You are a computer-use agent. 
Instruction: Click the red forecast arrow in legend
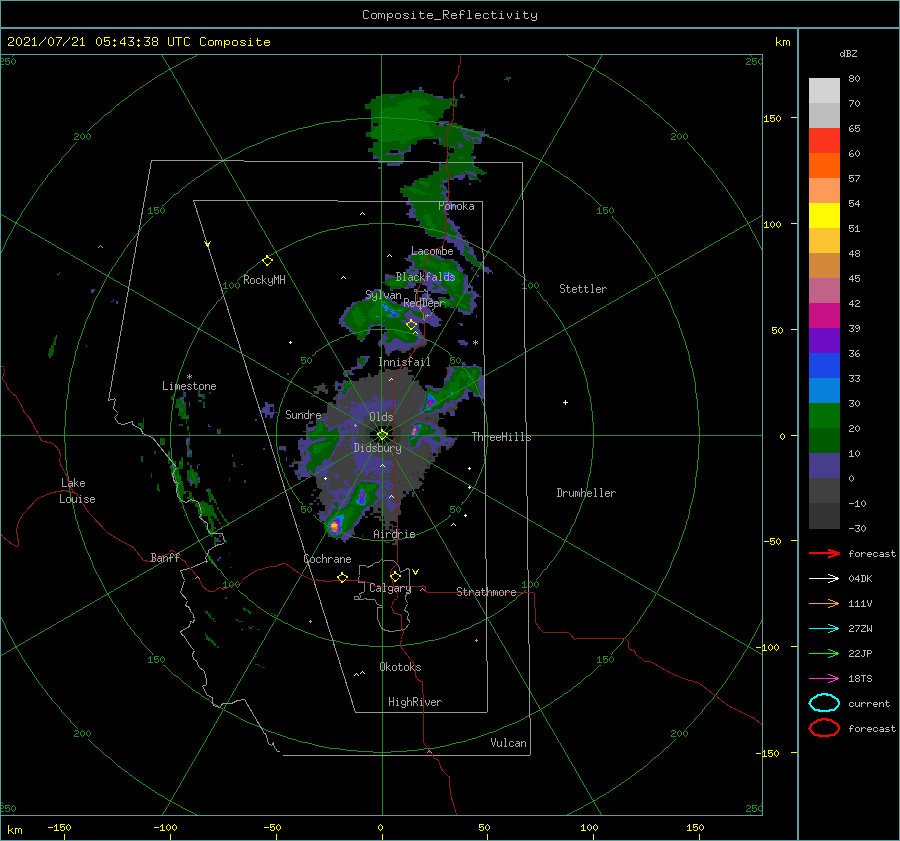[824, 553]
